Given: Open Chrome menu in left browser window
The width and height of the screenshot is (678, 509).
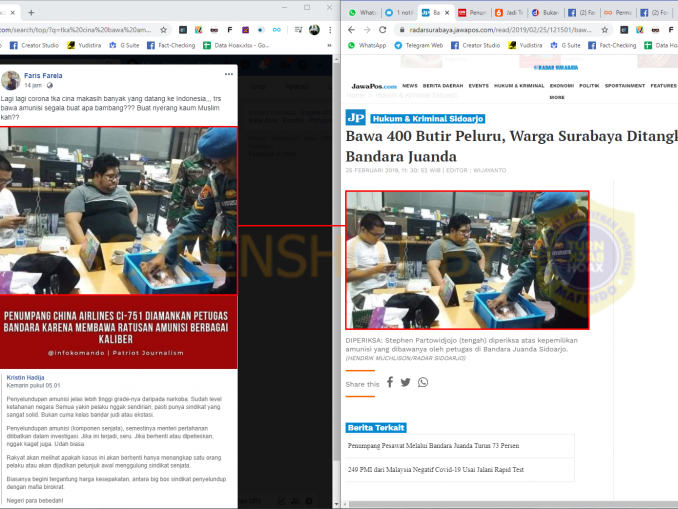Looking at the screenshot, I should click(x=330, y=30).
